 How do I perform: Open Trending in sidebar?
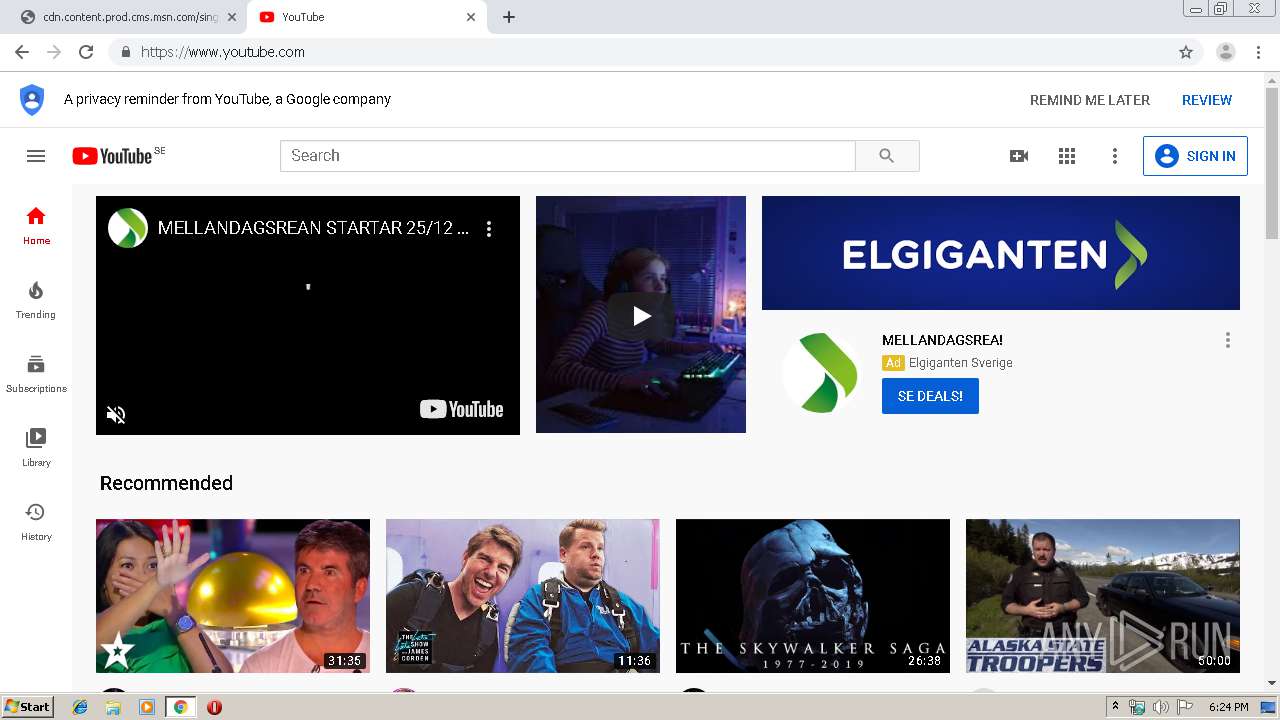click(36, 300)
